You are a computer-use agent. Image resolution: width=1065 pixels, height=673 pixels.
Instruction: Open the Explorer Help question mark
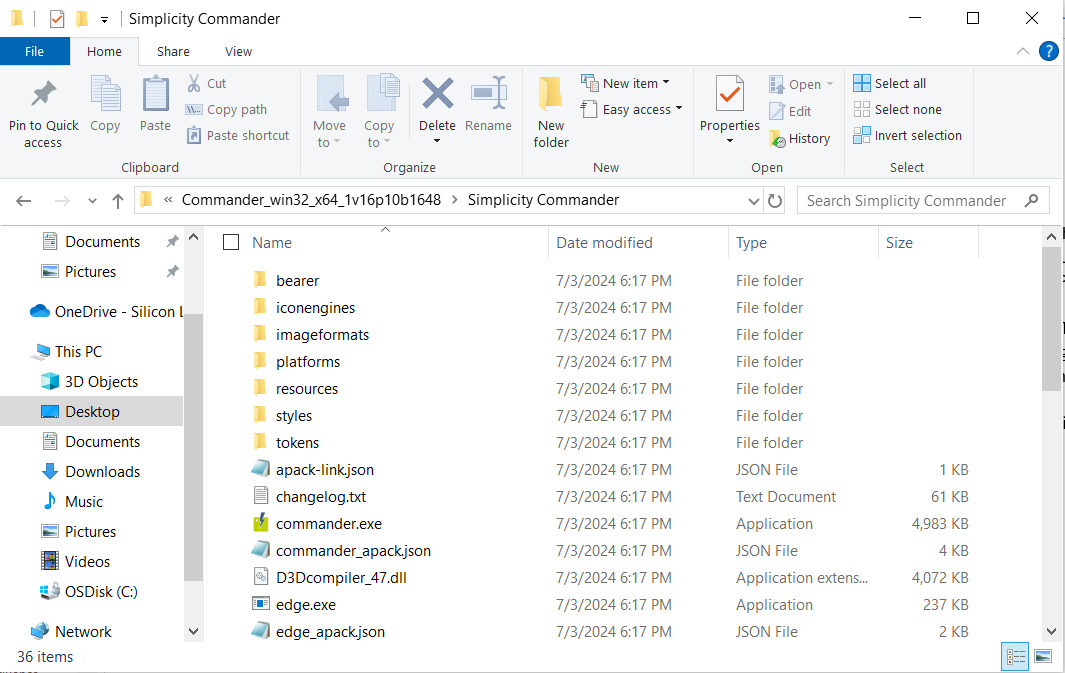click(x=1048, y=51)
